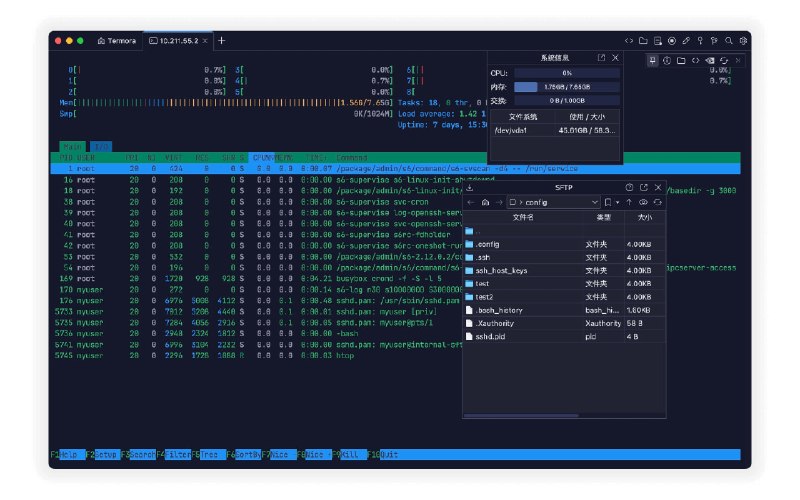Expand the SFTP path history dropdown
Screen dimensions: 800x500
[594, 203]
